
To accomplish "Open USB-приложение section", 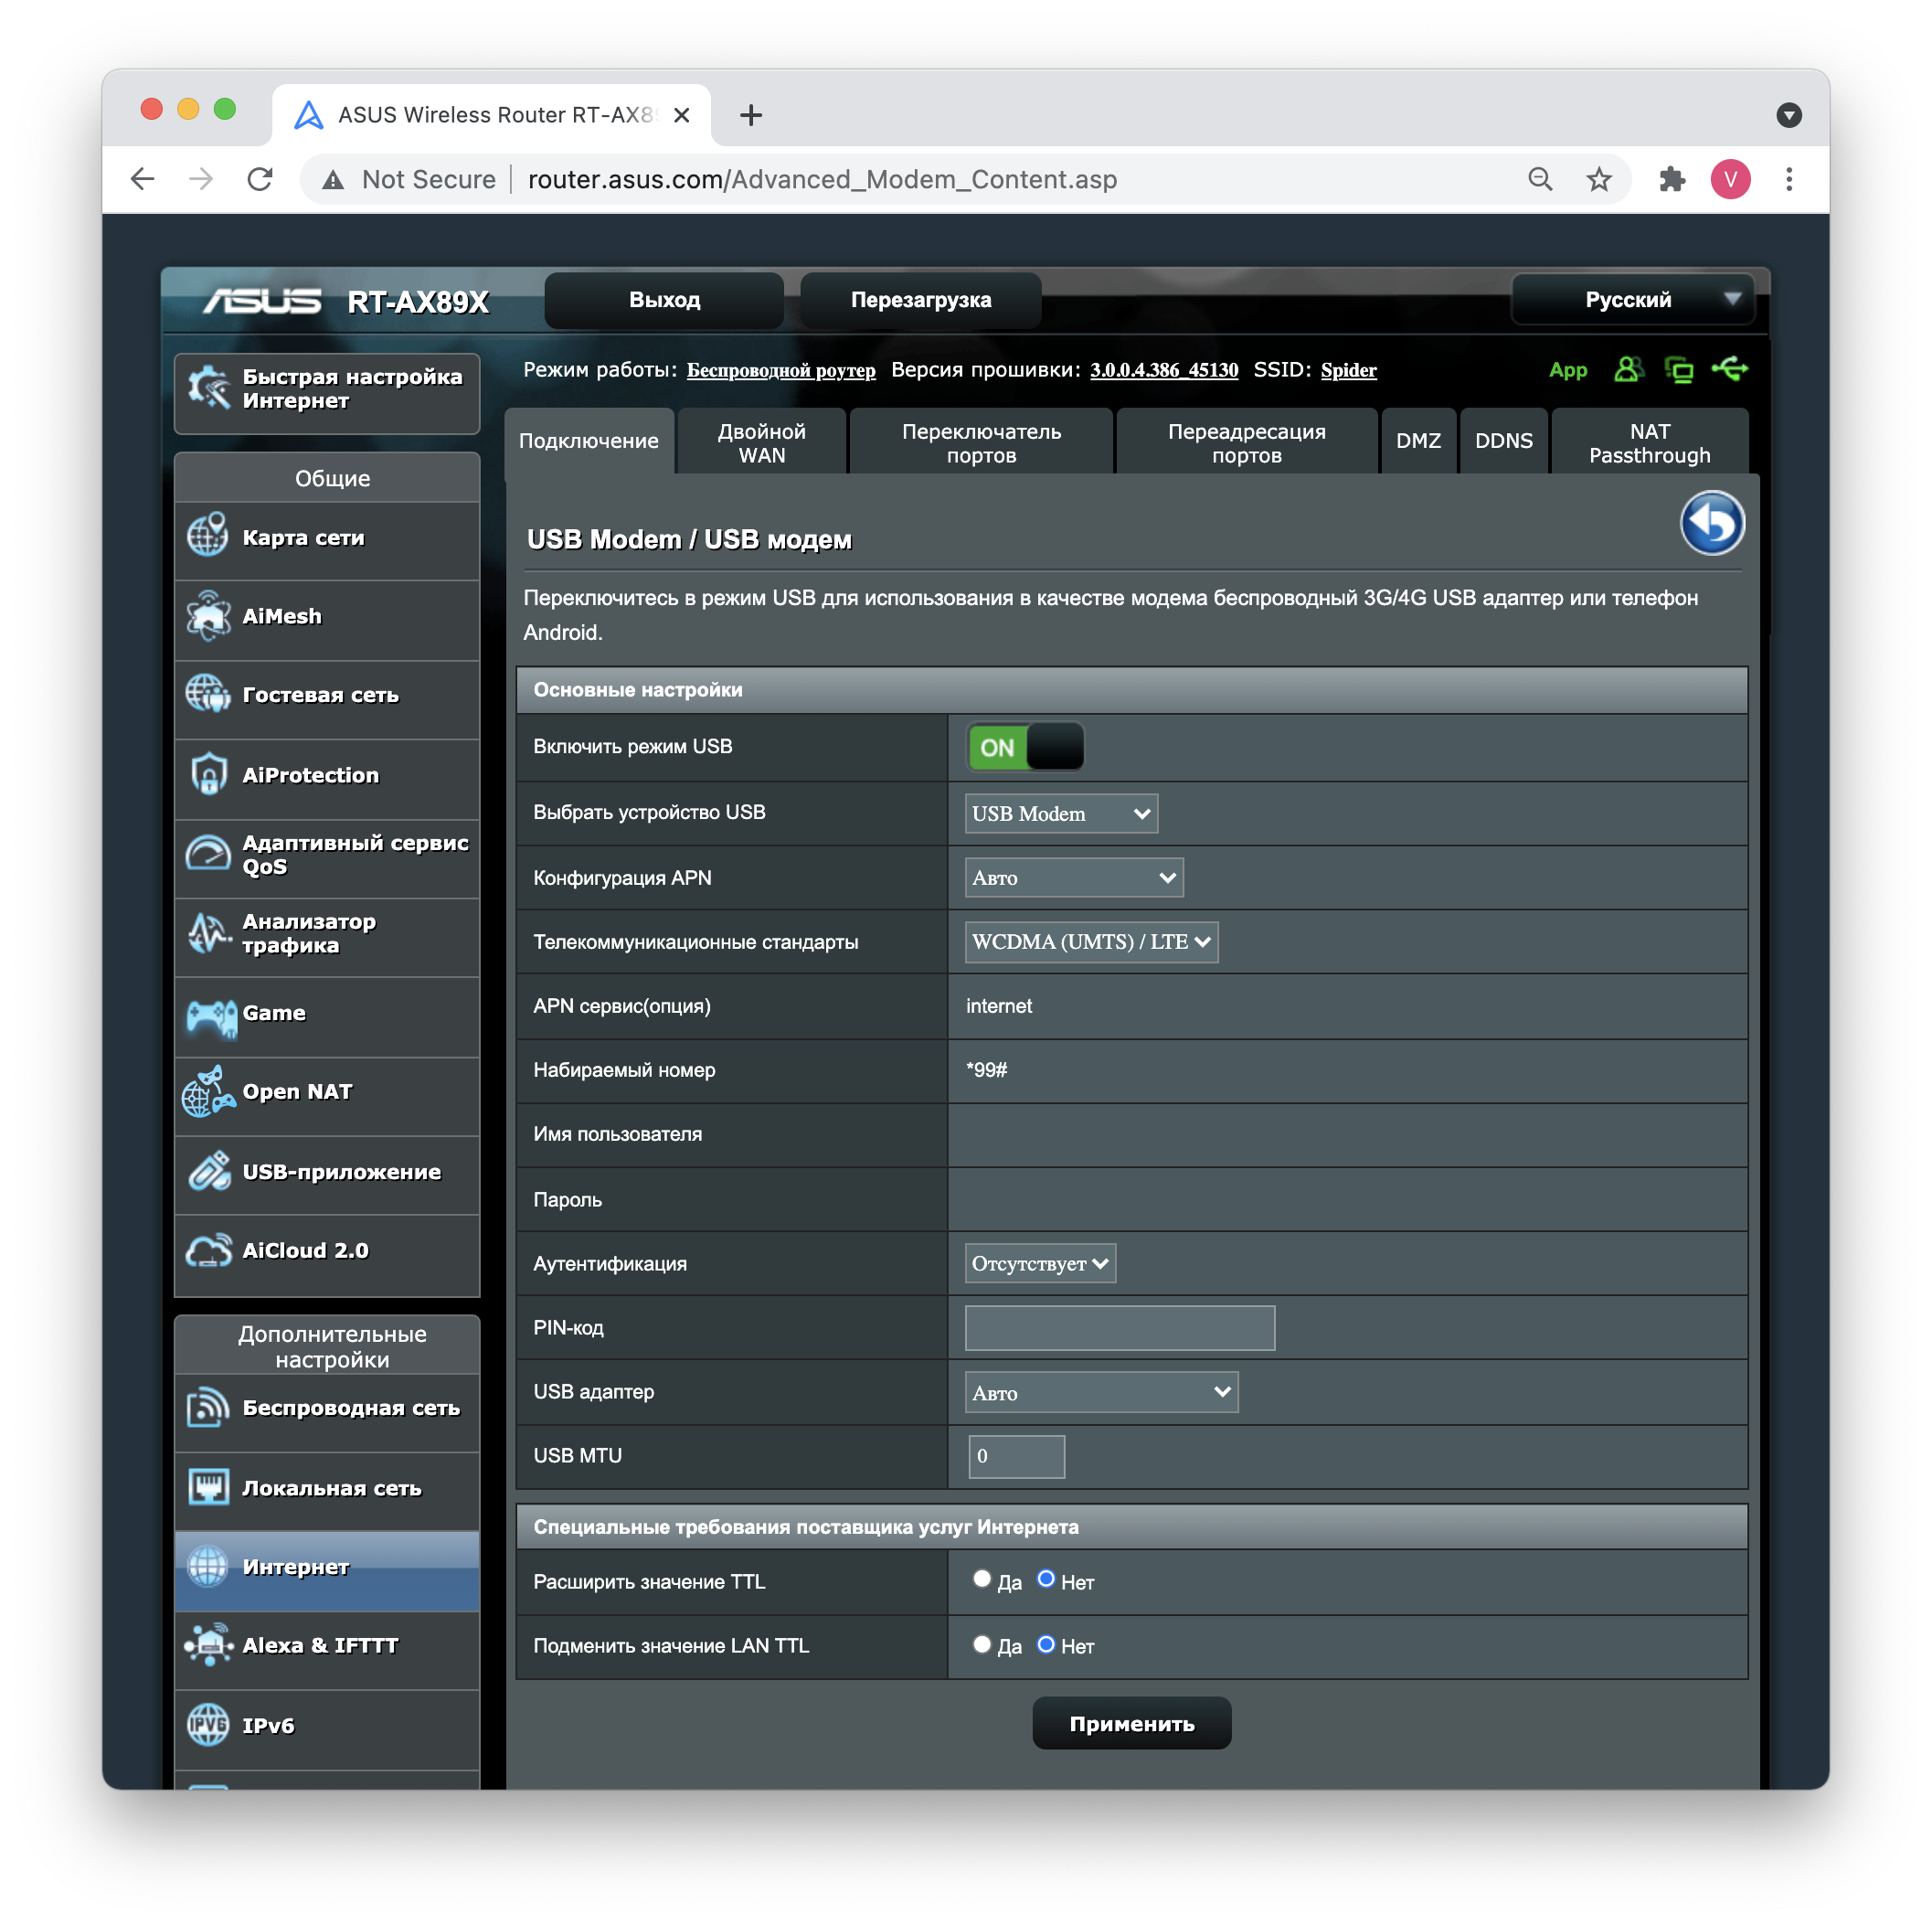I will [327, 1173].
